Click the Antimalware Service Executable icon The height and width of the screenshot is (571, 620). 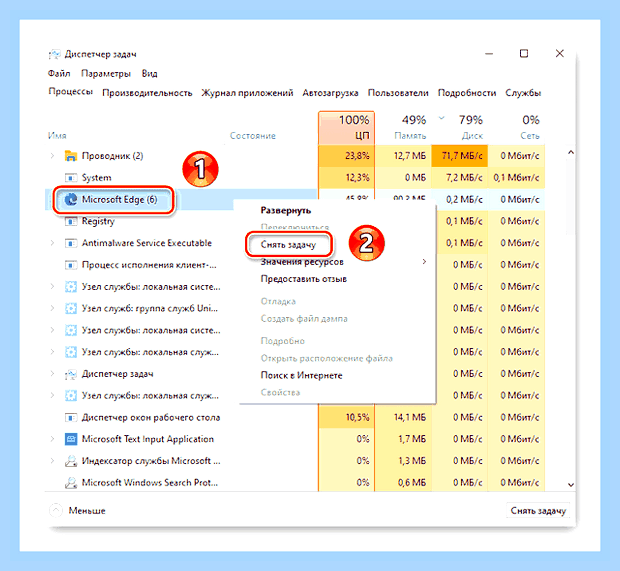point(71,243)
